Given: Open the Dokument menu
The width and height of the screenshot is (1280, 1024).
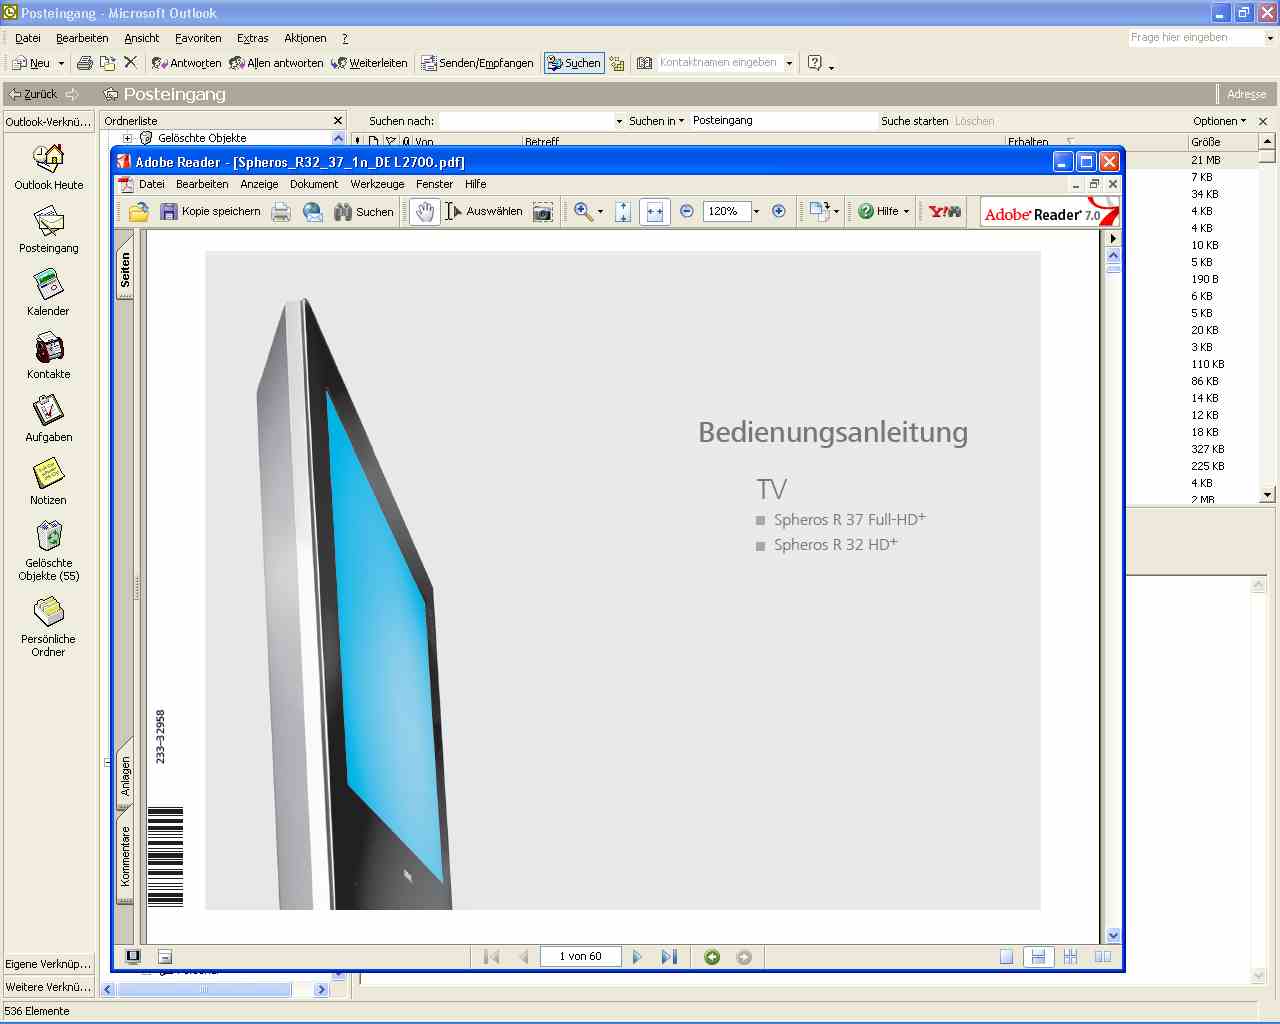Looking at the screenshot, I should [314, 184].
